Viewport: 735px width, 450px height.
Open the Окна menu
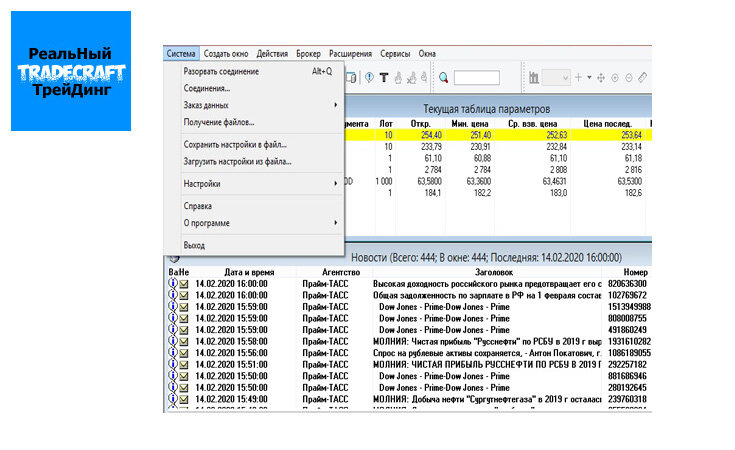[427, 53]
